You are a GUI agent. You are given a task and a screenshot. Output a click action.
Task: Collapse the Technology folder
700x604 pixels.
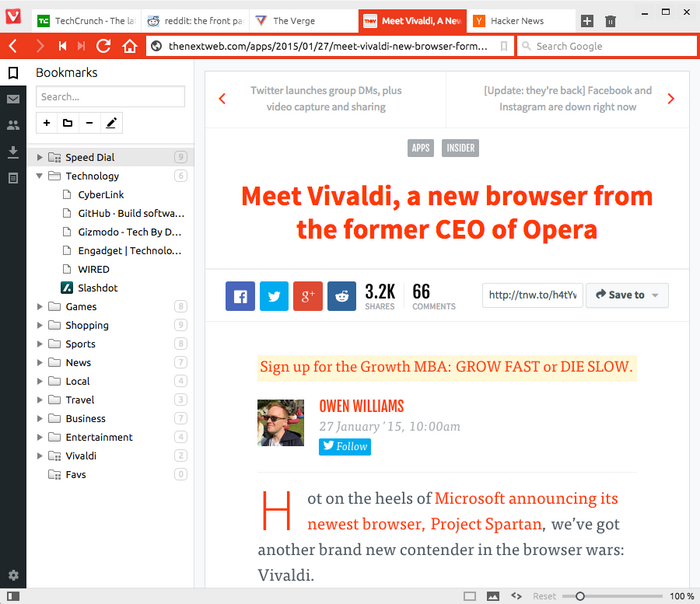[39, 176]
